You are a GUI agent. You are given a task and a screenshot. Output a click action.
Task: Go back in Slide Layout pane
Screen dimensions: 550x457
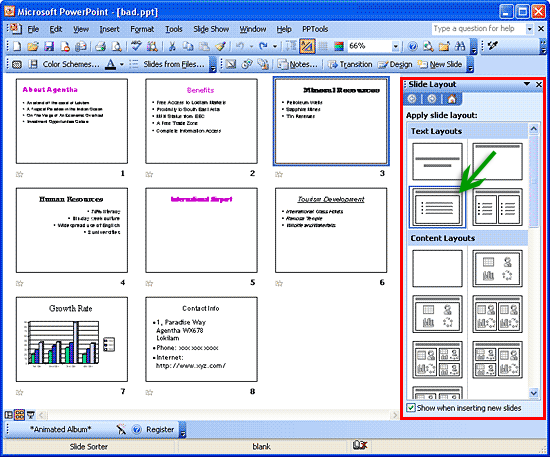coord(412,99)
